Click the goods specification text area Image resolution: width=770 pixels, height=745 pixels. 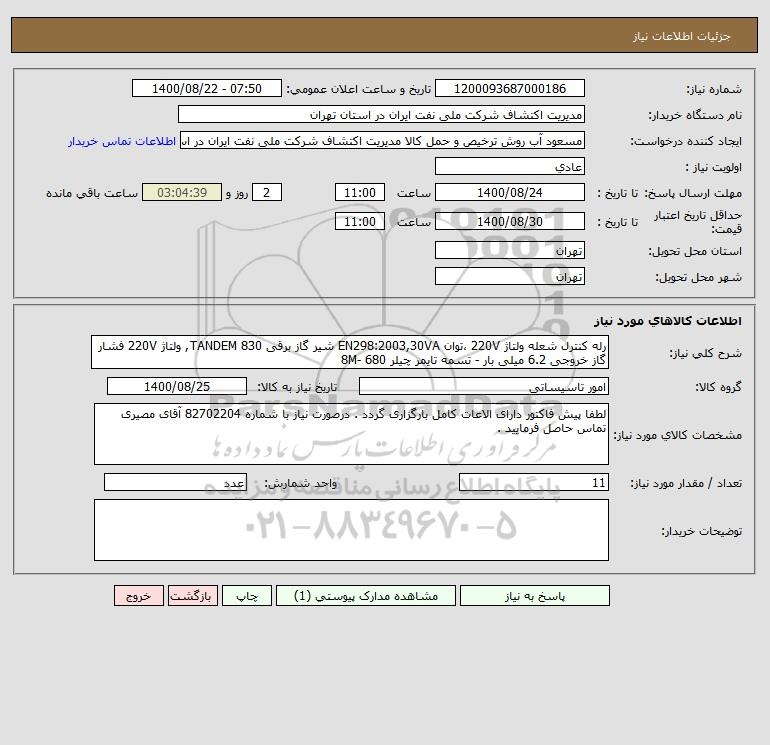point(351,434)
